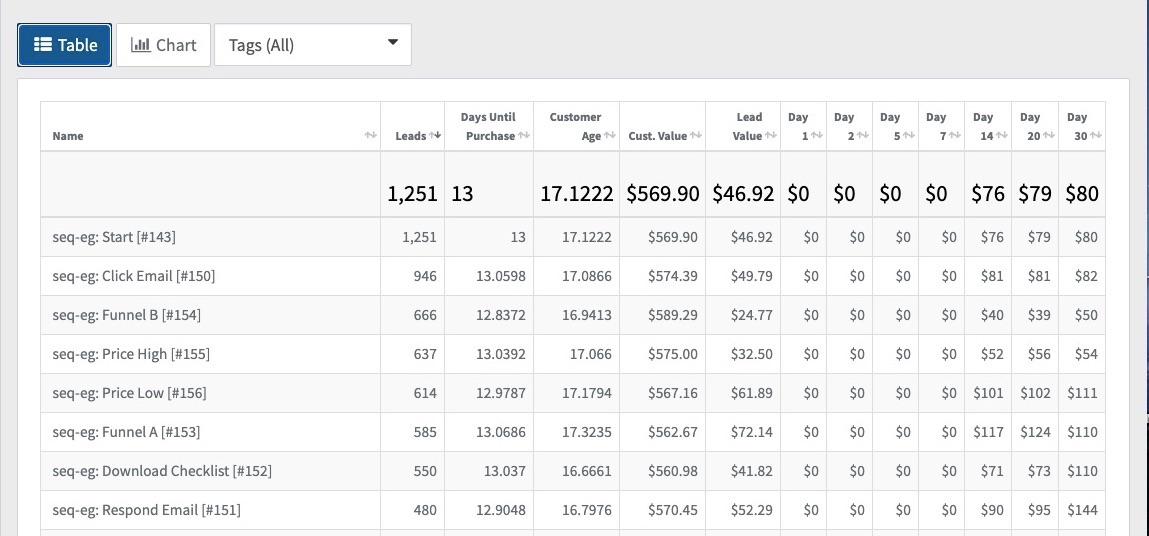Click leads value 637 for Price High
Image resolution: width=1149 pixels, height=536 pixels.
tap(424, 354)
